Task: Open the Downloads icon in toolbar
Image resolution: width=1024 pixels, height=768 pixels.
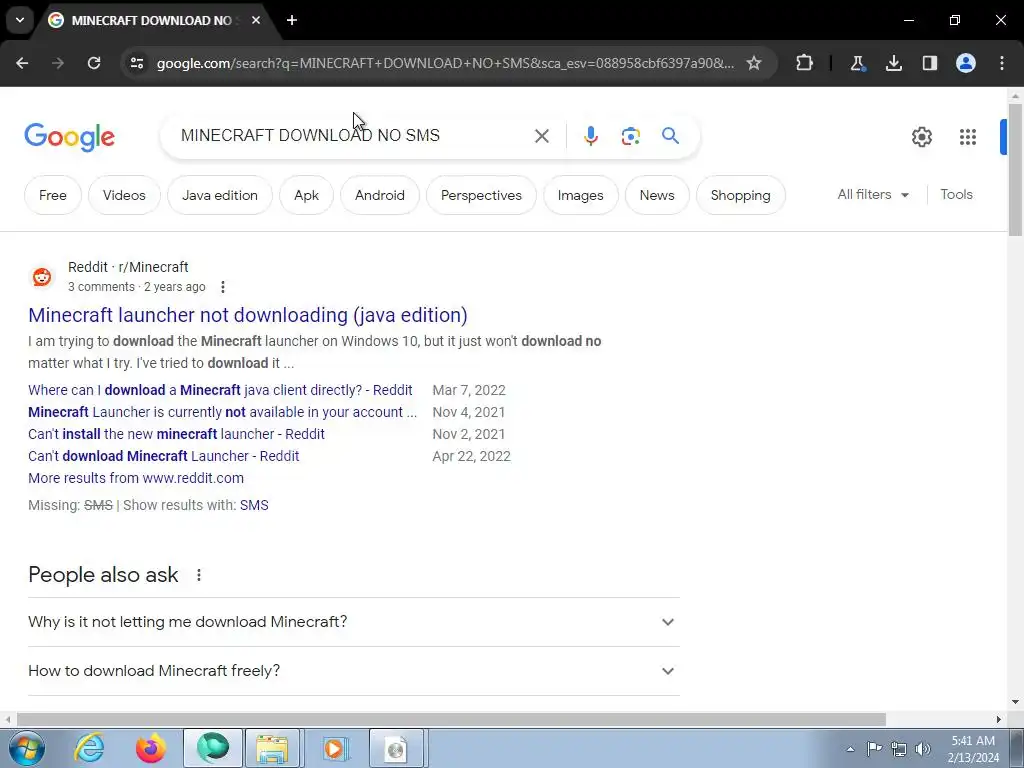Action: (893, 63)
